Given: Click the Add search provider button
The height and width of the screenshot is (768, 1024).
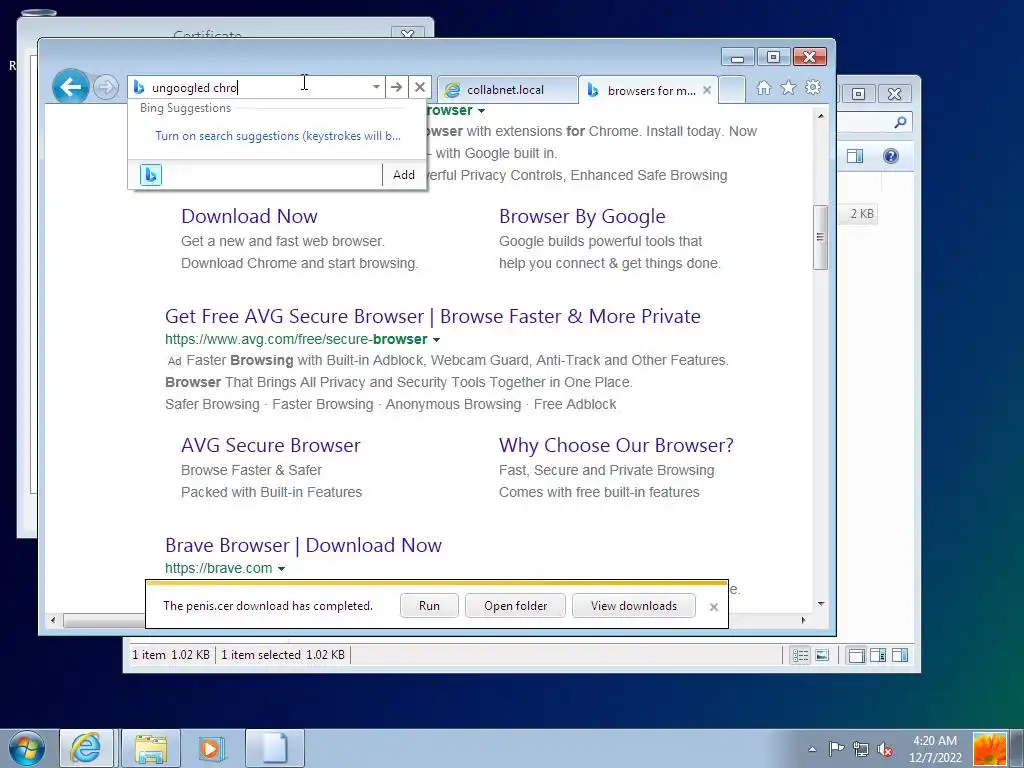Looking at the screenshot, I should (404, 175).
